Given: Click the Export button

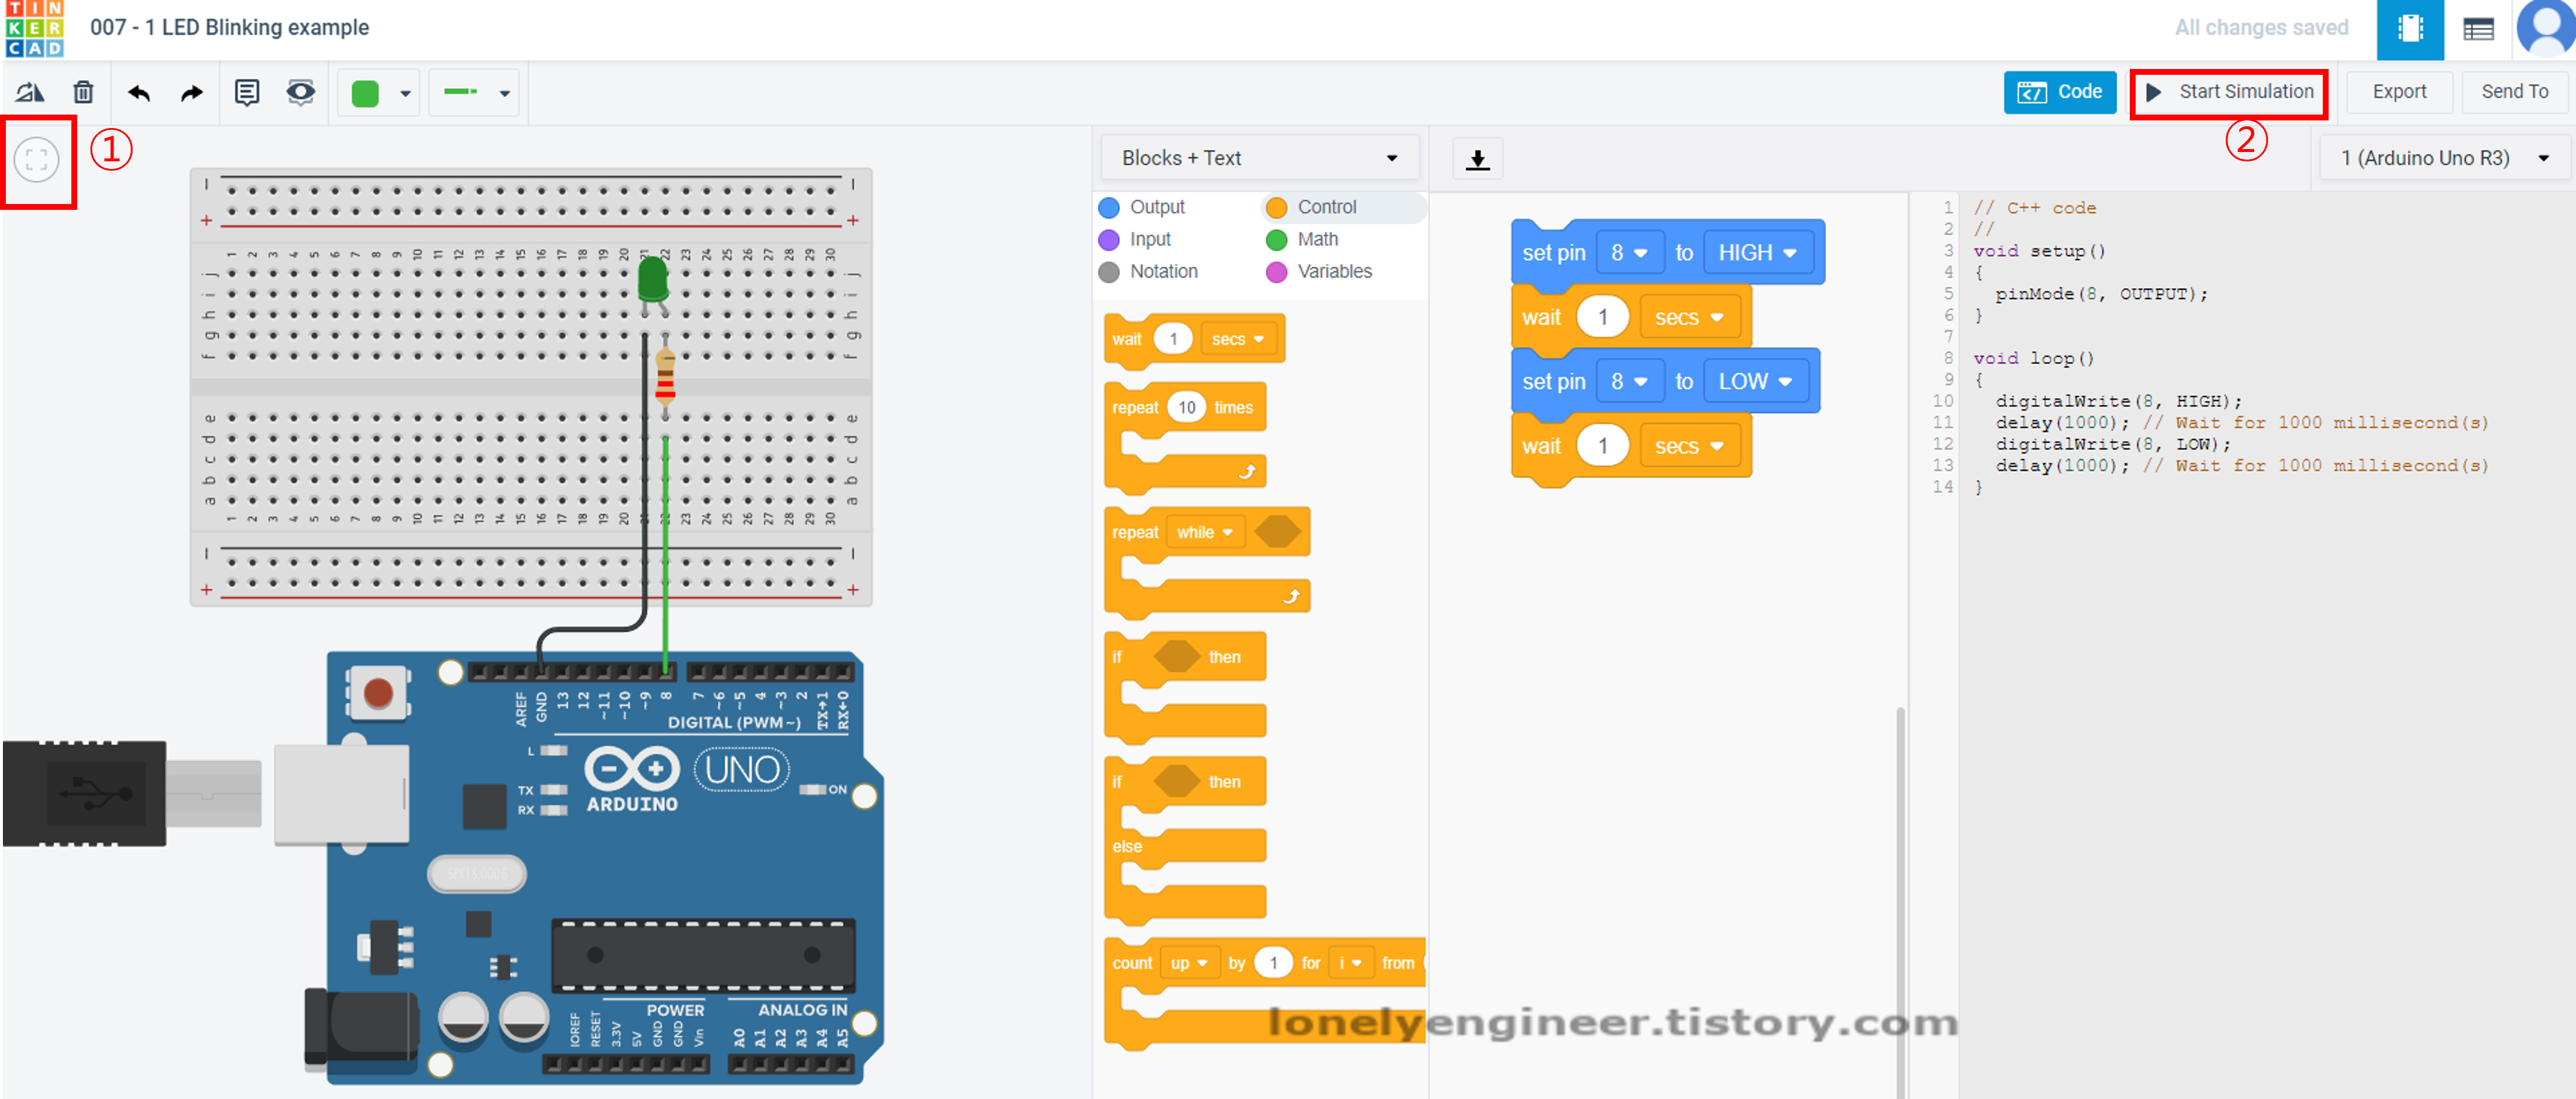Looking at the screenshot, I should (2398, 92).
